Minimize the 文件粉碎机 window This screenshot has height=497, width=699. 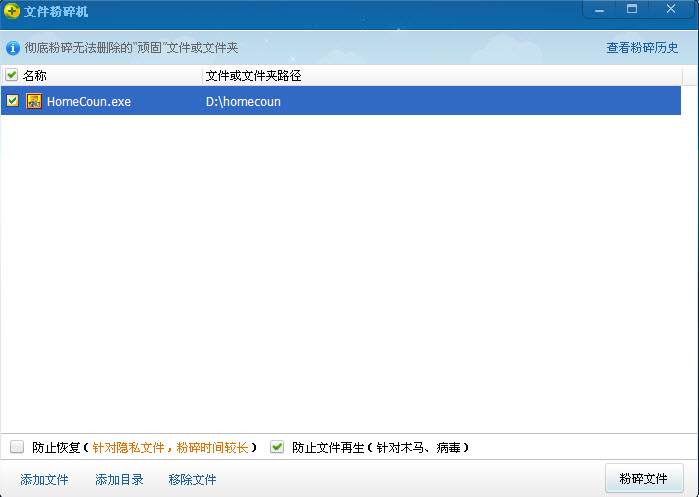[x=600, y=9]
